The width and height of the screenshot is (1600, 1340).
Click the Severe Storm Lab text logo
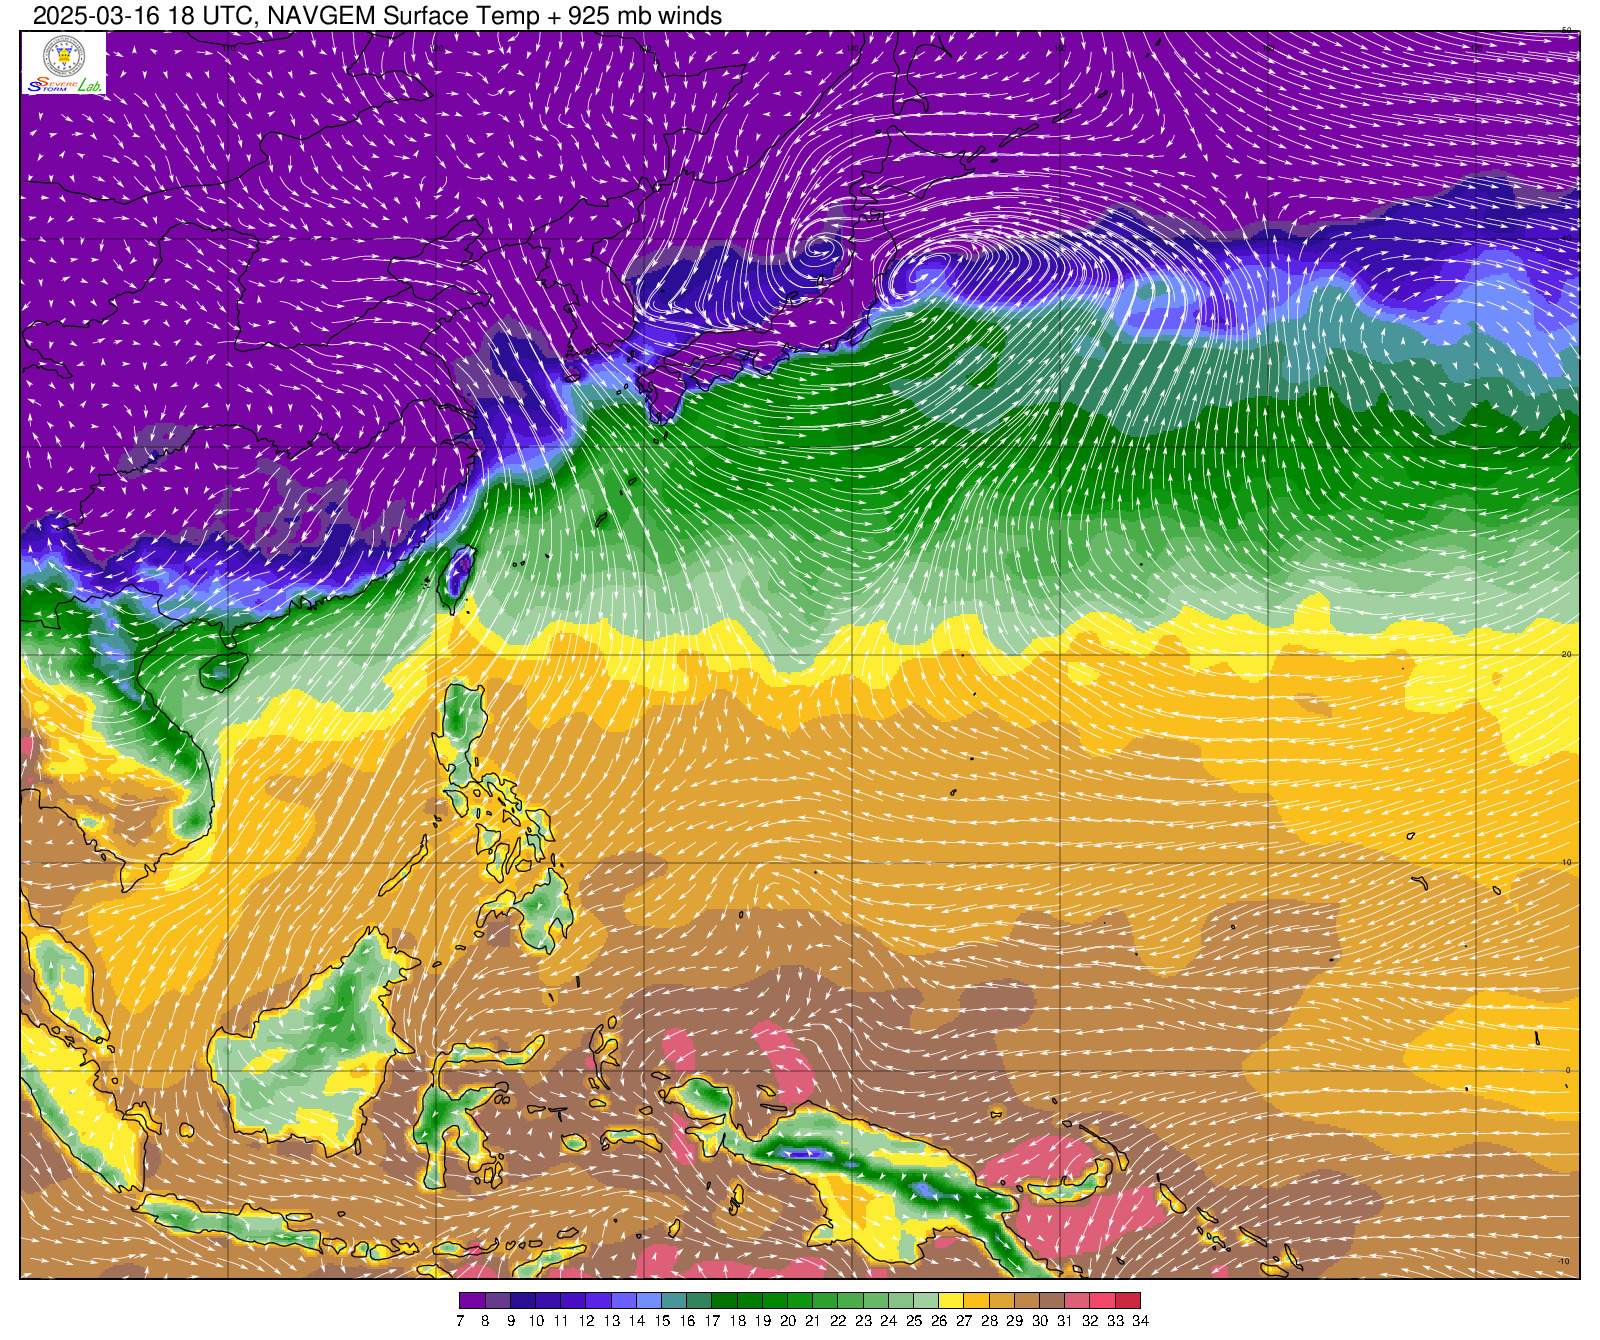coord(64,86)
